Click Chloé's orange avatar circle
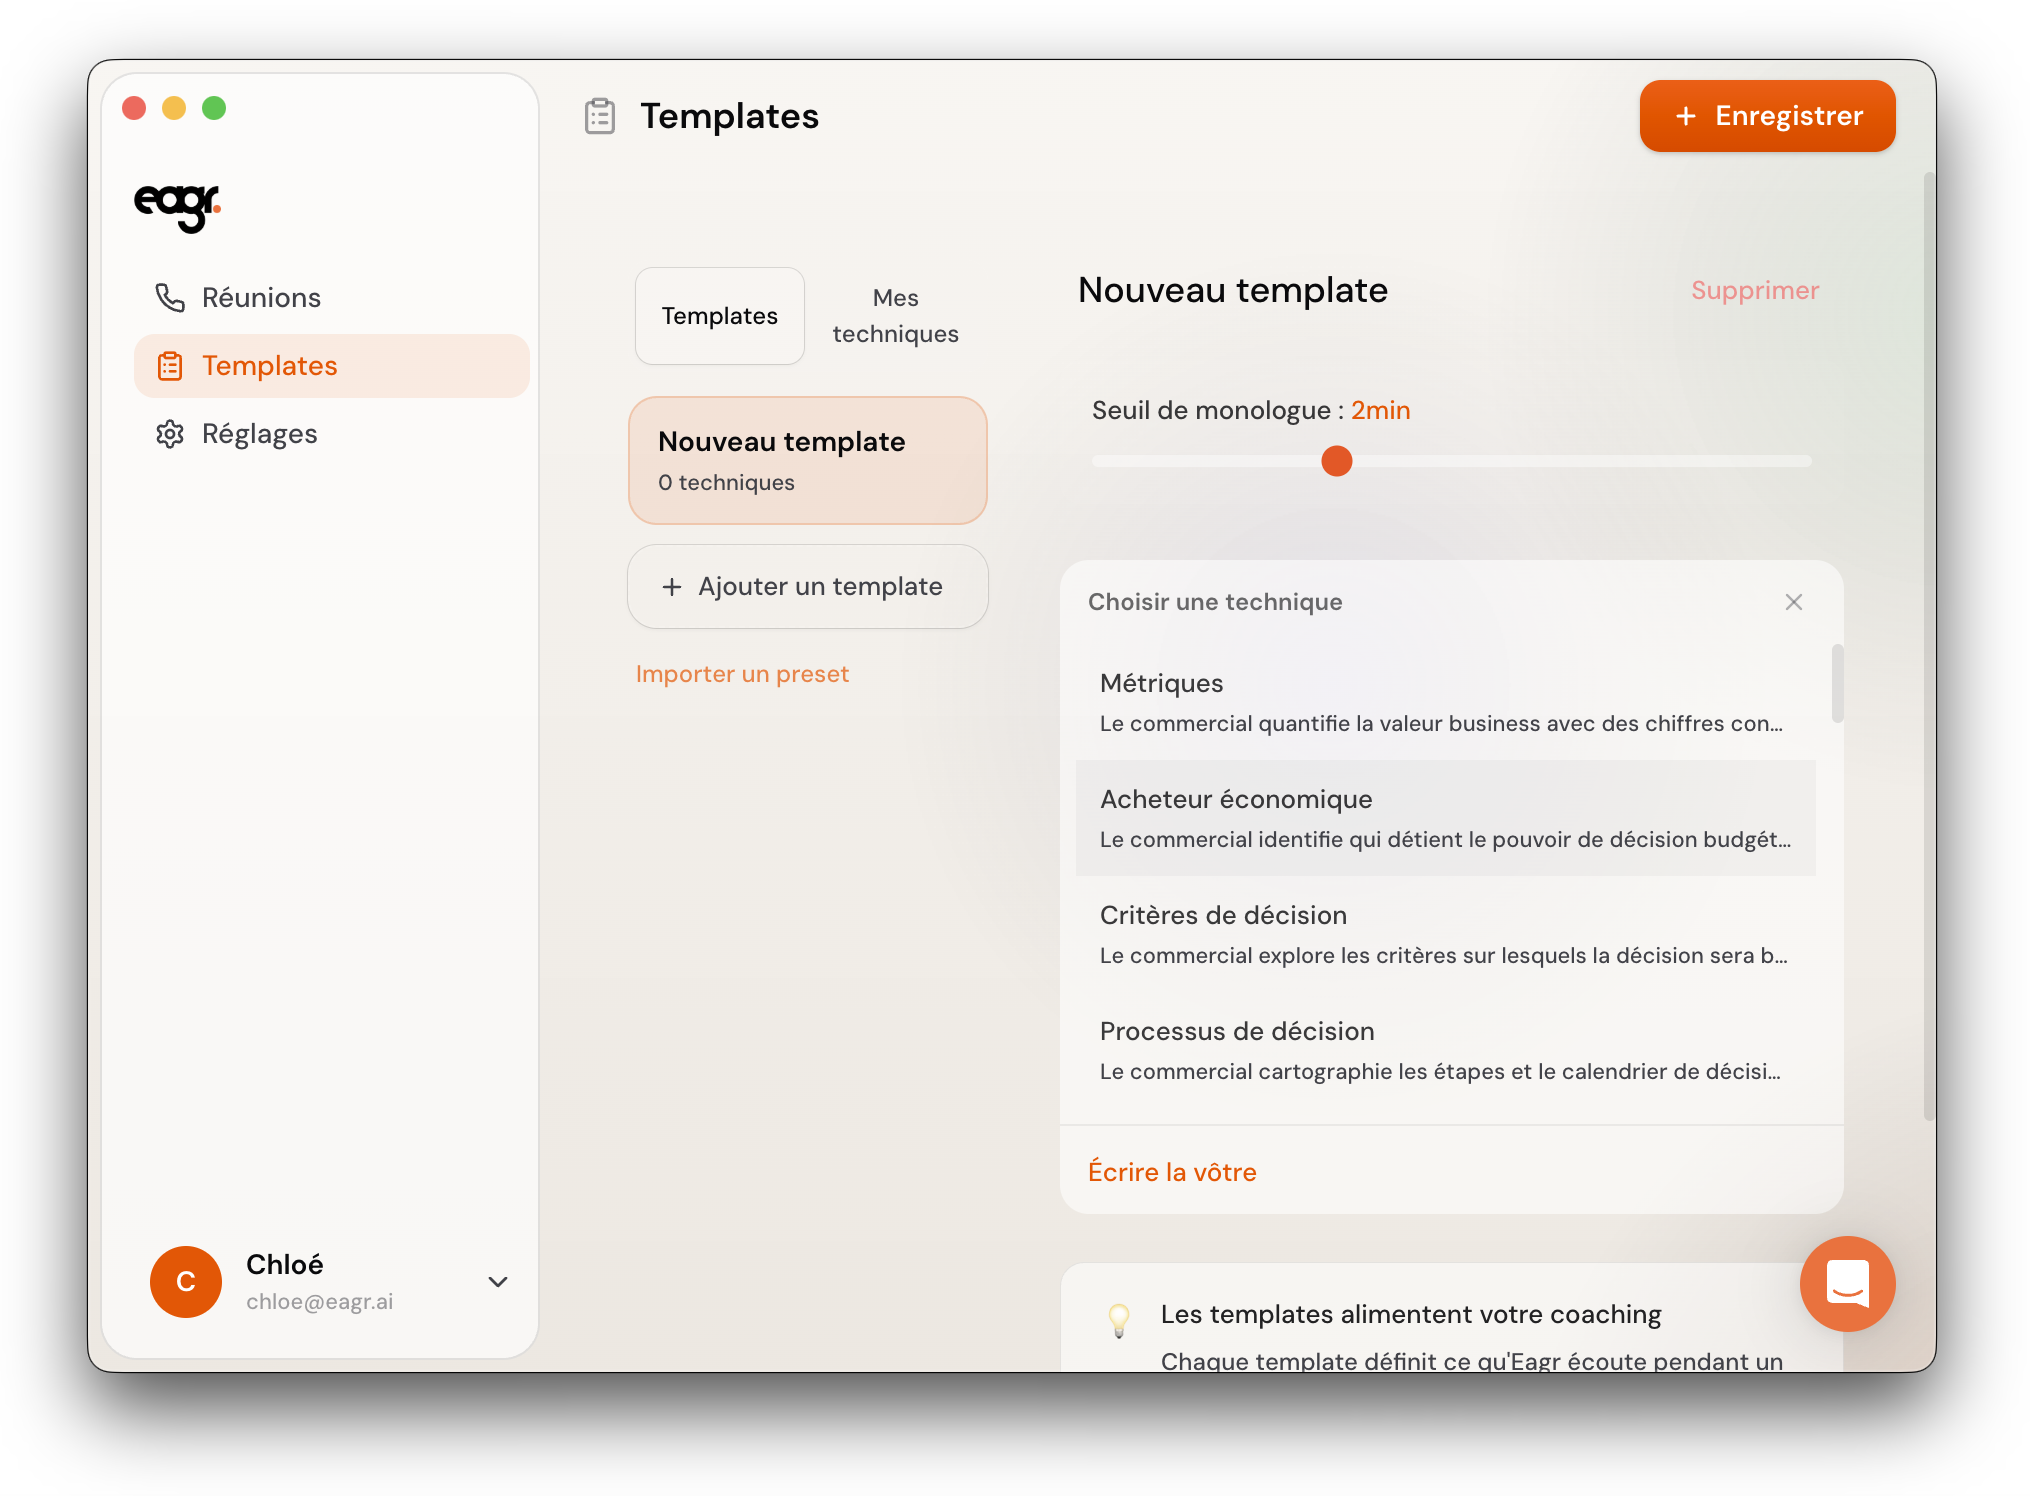This screenshot has height=1496, width=2030. pos(186,1281)
